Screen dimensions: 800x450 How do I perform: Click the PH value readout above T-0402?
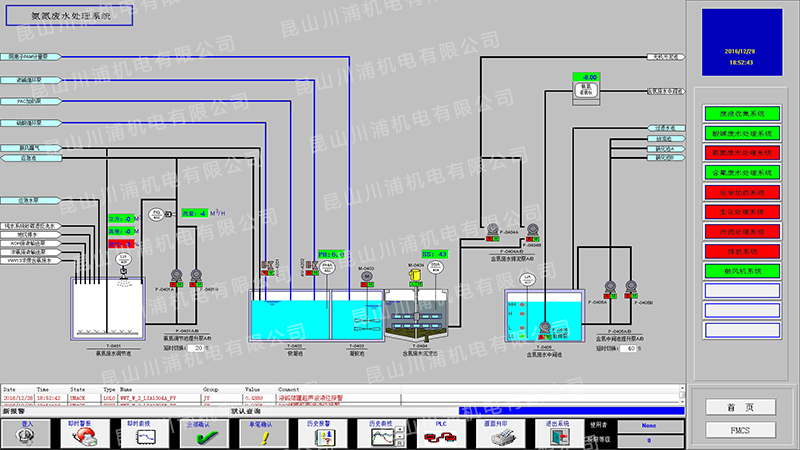pos(331,254)
